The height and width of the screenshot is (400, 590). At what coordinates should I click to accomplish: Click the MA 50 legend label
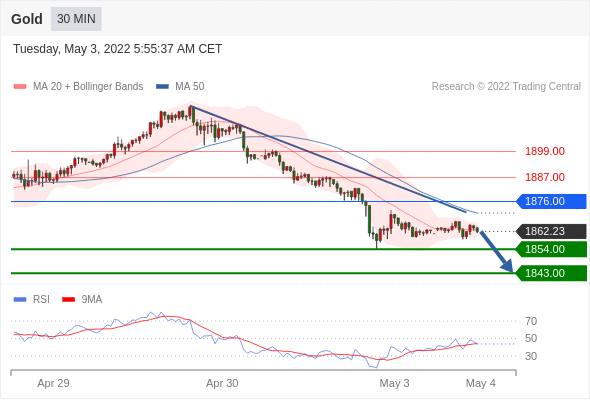[190, 87]
